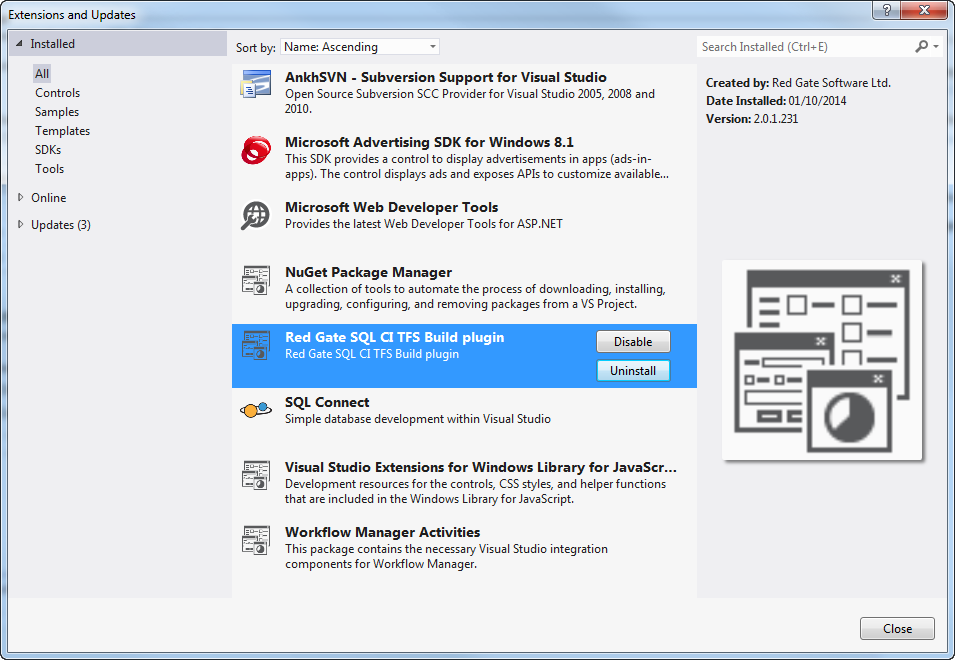Click the Visual Studio Extensions for JavaScript icon

click(256, 475)
